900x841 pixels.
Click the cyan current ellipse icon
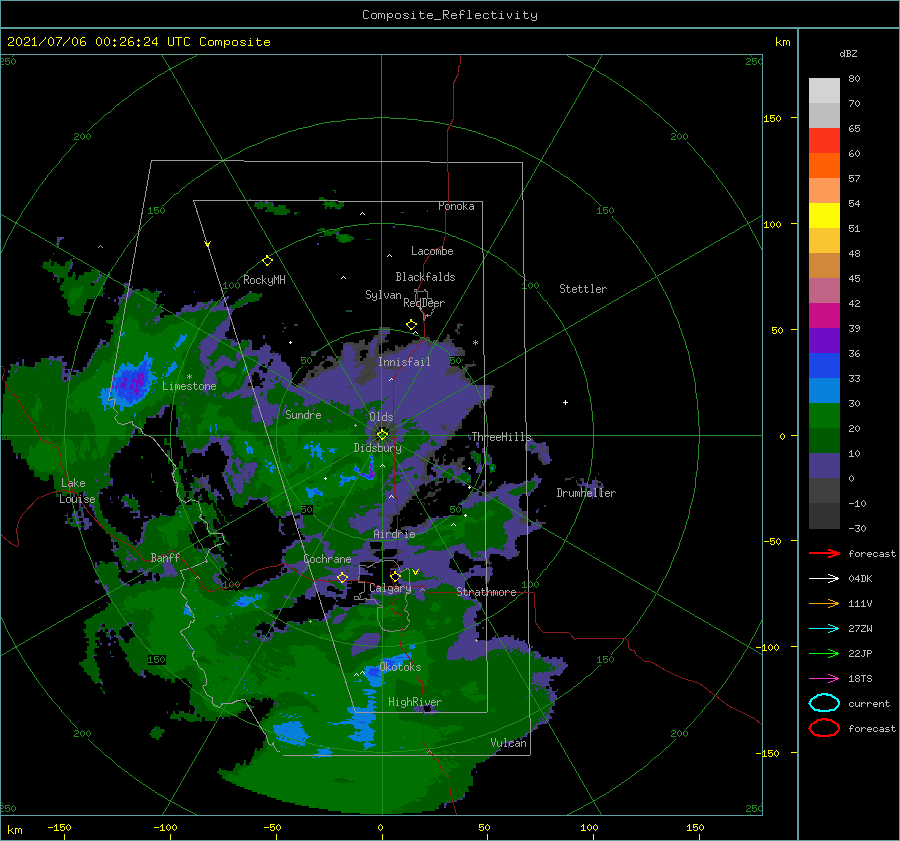tap(824, 703)
